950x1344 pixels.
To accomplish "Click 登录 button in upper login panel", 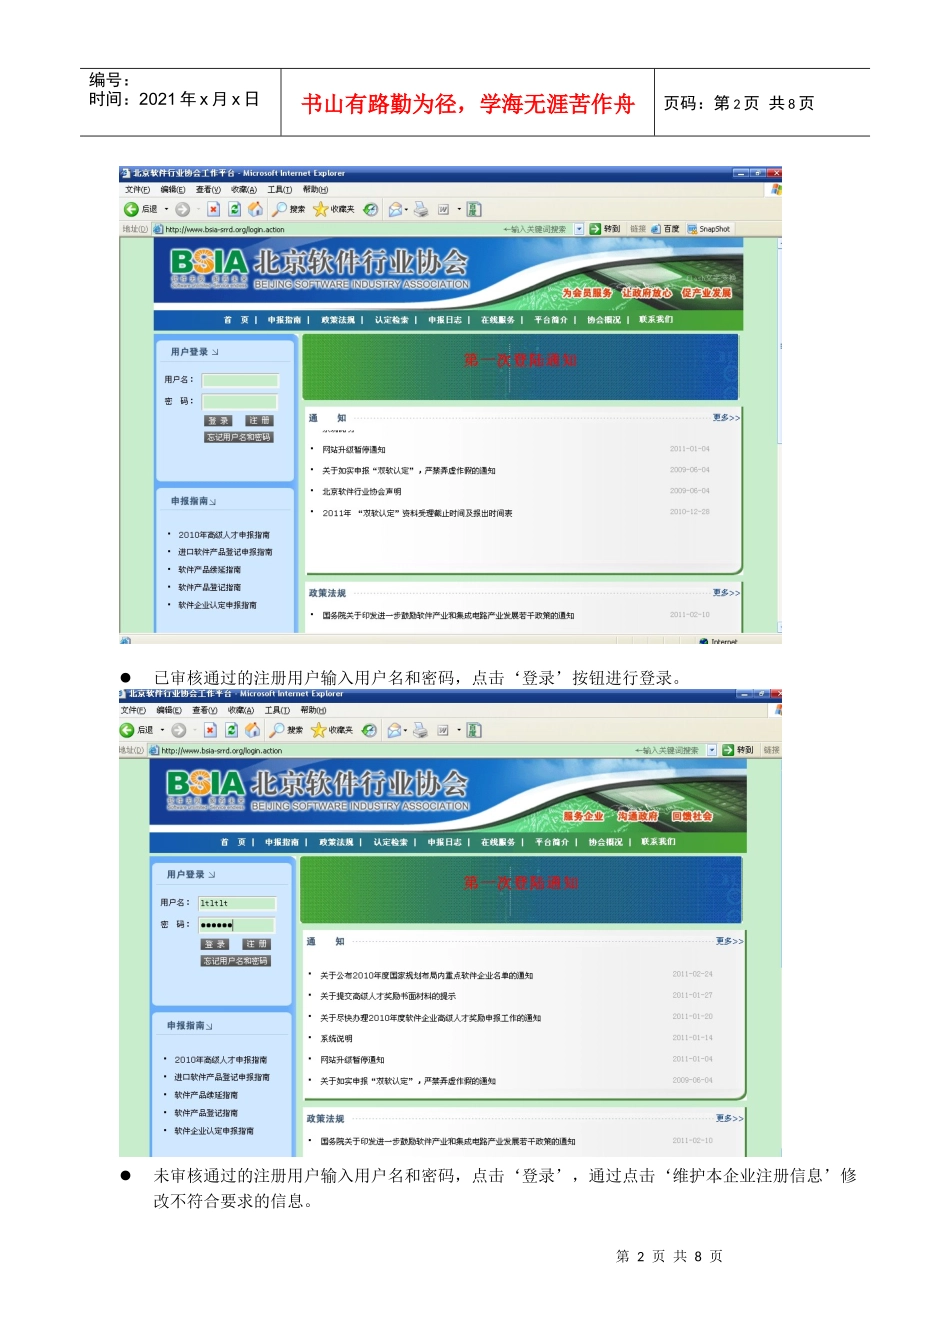I will [219, 421].
